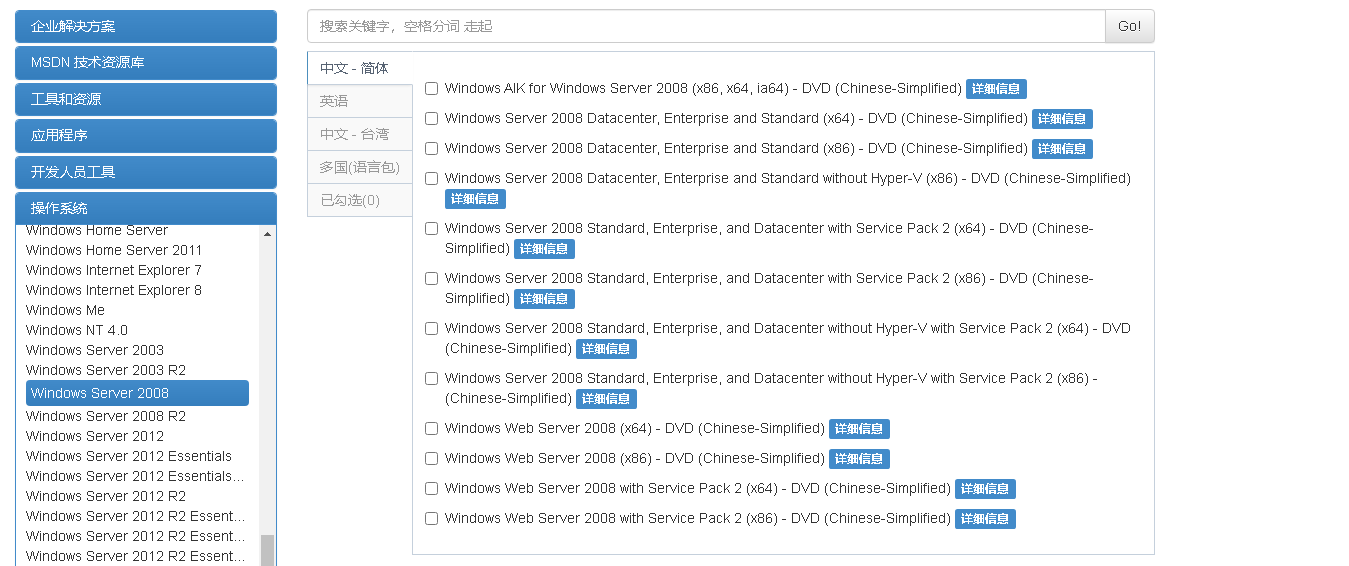The width and height of the screenshot is (1349, 566).
Task: Select Windows Internet Explorer 8 entry
Action: (x=114, y=290)
